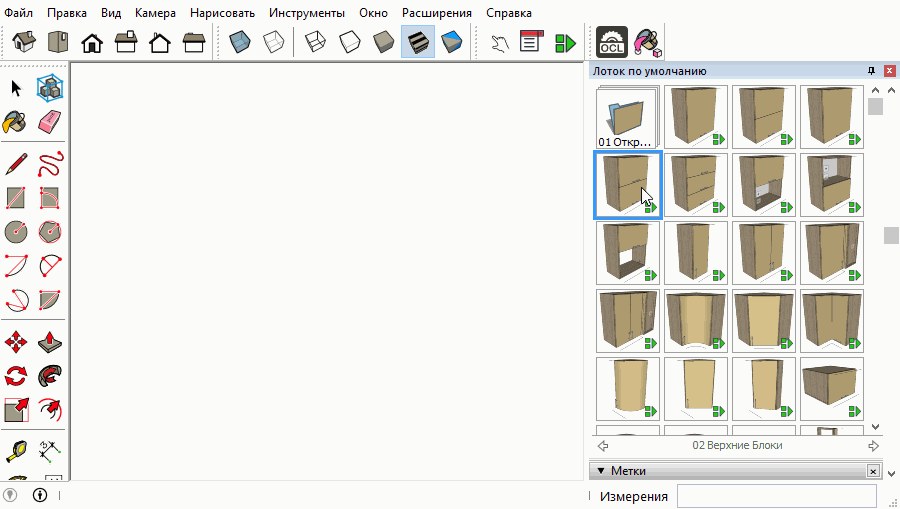This screenshot has height=509, width=900.
Task: Pin the Лоток по умолчанию tray
Action: click(871, 71)
